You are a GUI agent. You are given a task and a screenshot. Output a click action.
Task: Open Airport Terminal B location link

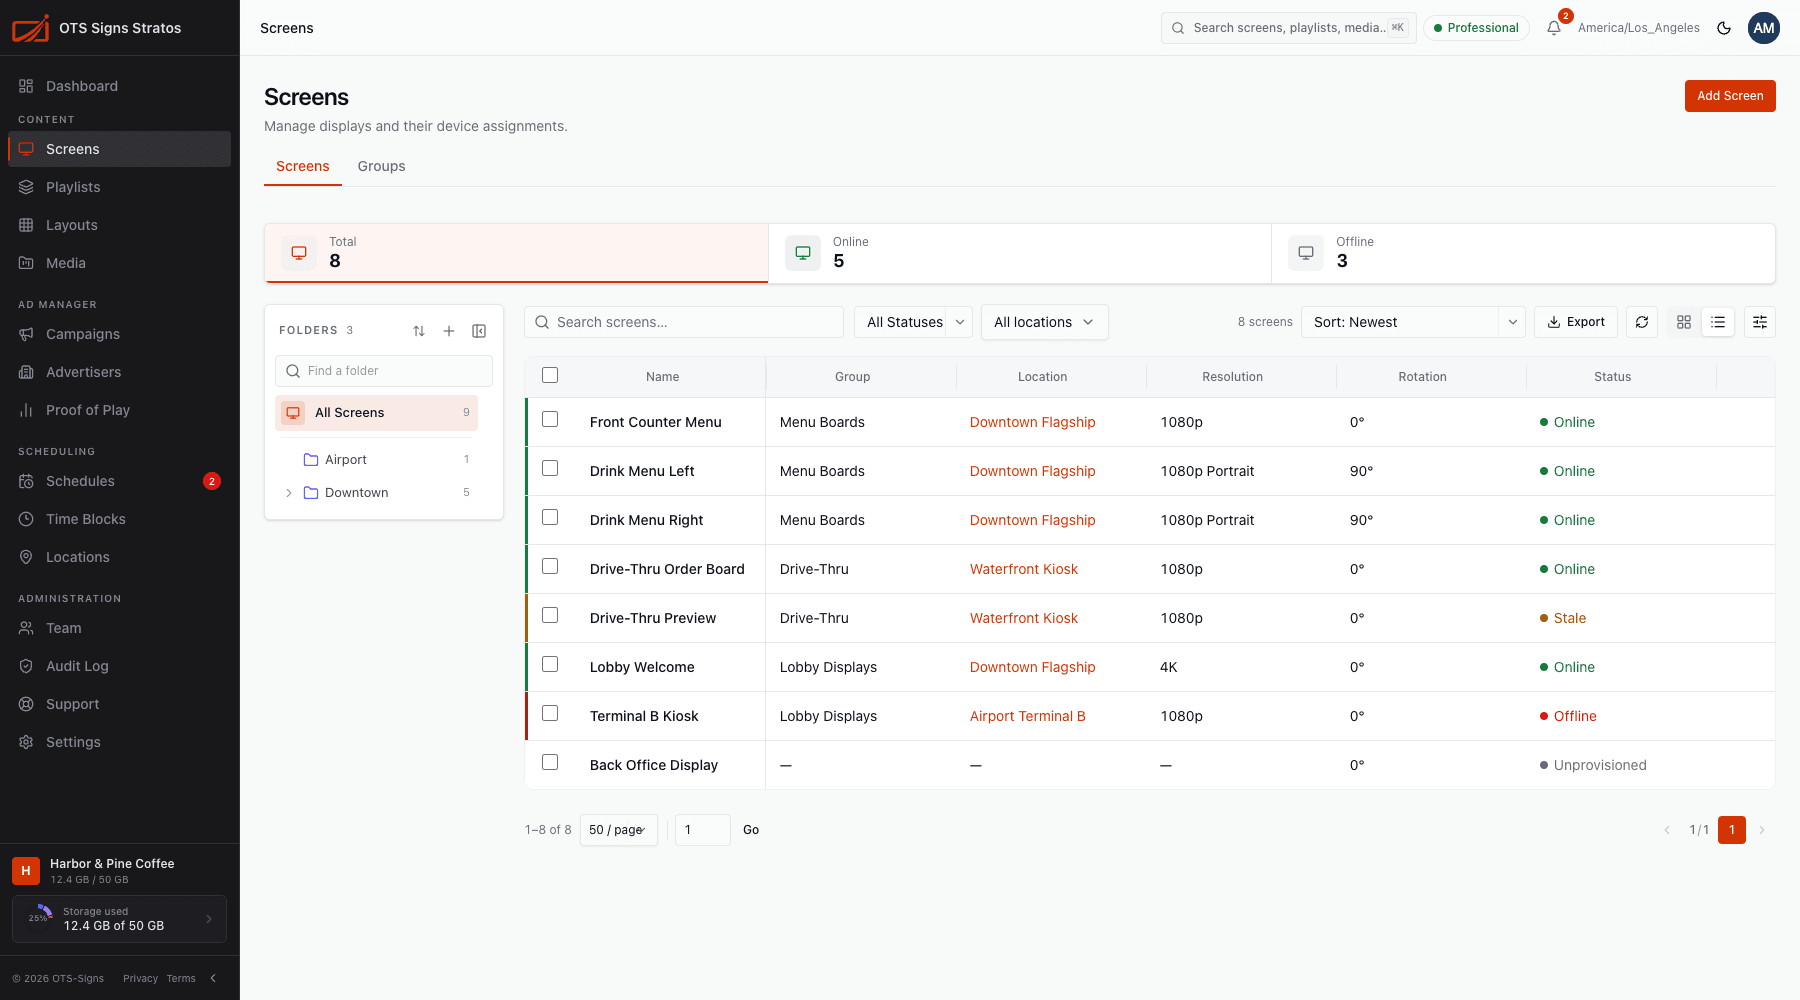[x=1027, y=716]
